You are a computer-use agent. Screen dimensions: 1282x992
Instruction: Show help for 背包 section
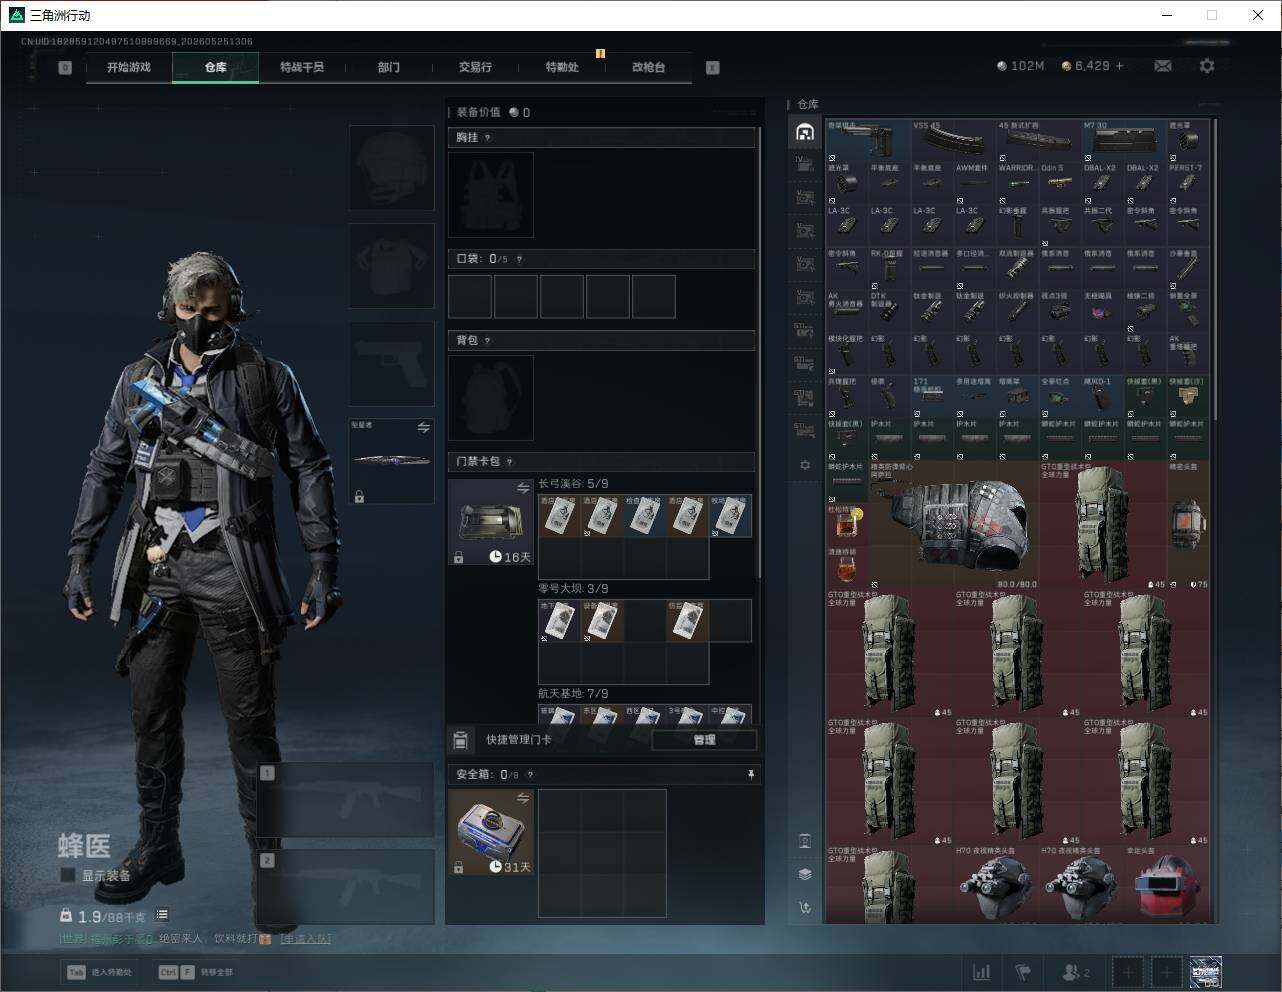point(488,341)
